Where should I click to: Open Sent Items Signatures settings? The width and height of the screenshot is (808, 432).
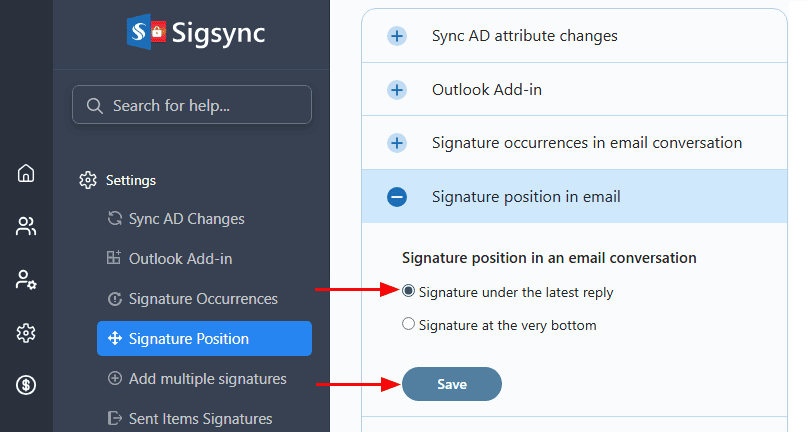tap(200, 419)
